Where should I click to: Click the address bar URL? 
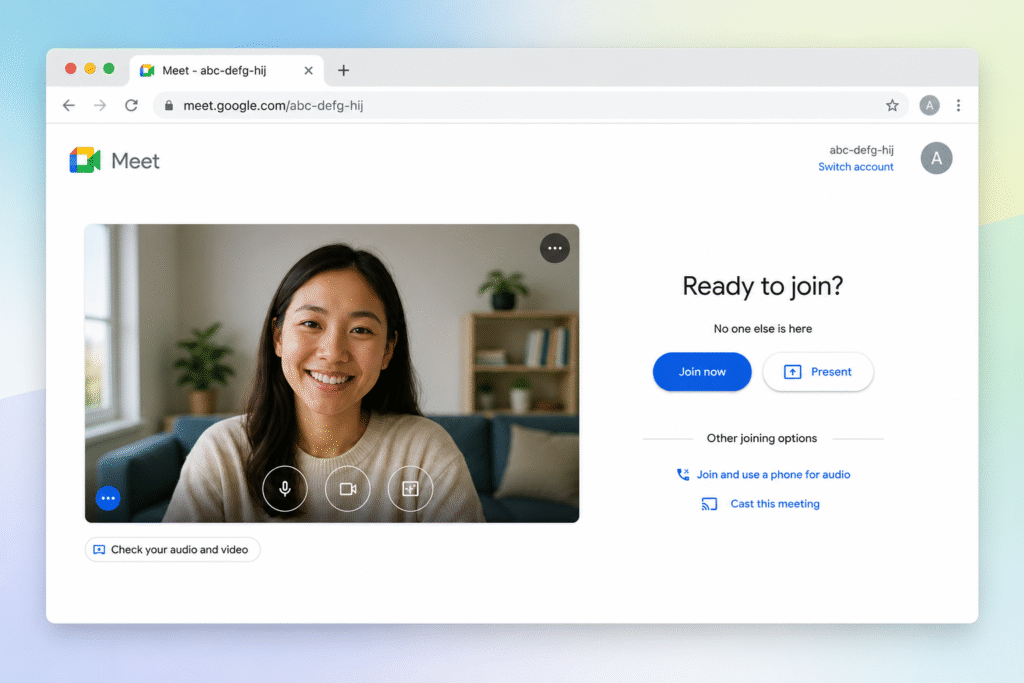pos(273,106)
